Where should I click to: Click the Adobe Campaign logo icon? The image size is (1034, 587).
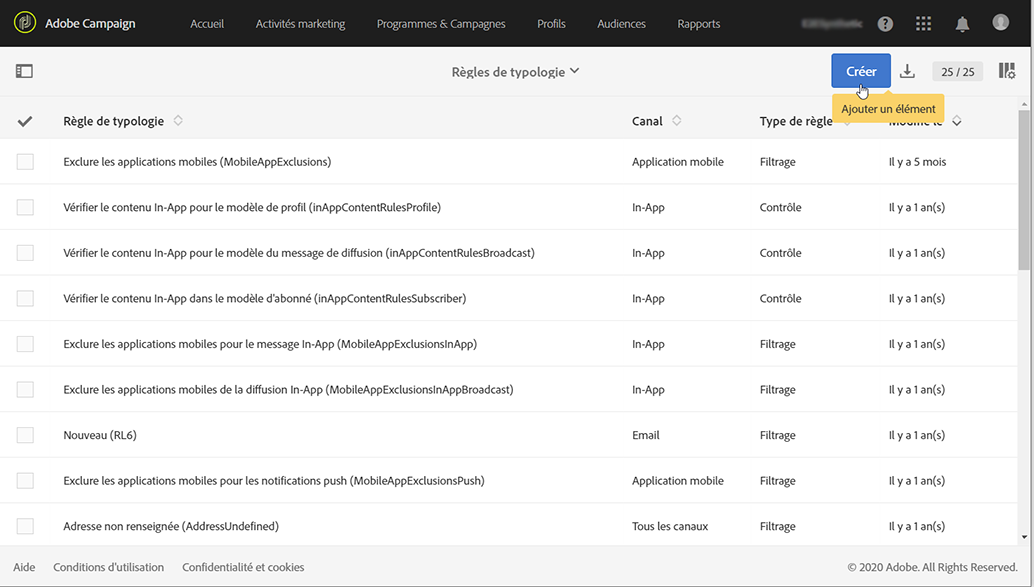[25, 23]
